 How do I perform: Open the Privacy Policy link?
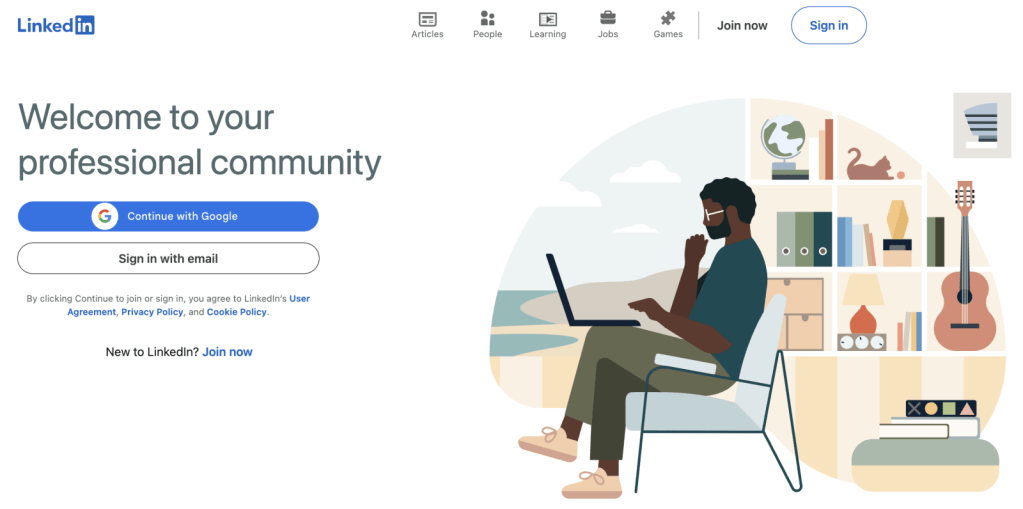pyautogui.click(x=152, y=312)
